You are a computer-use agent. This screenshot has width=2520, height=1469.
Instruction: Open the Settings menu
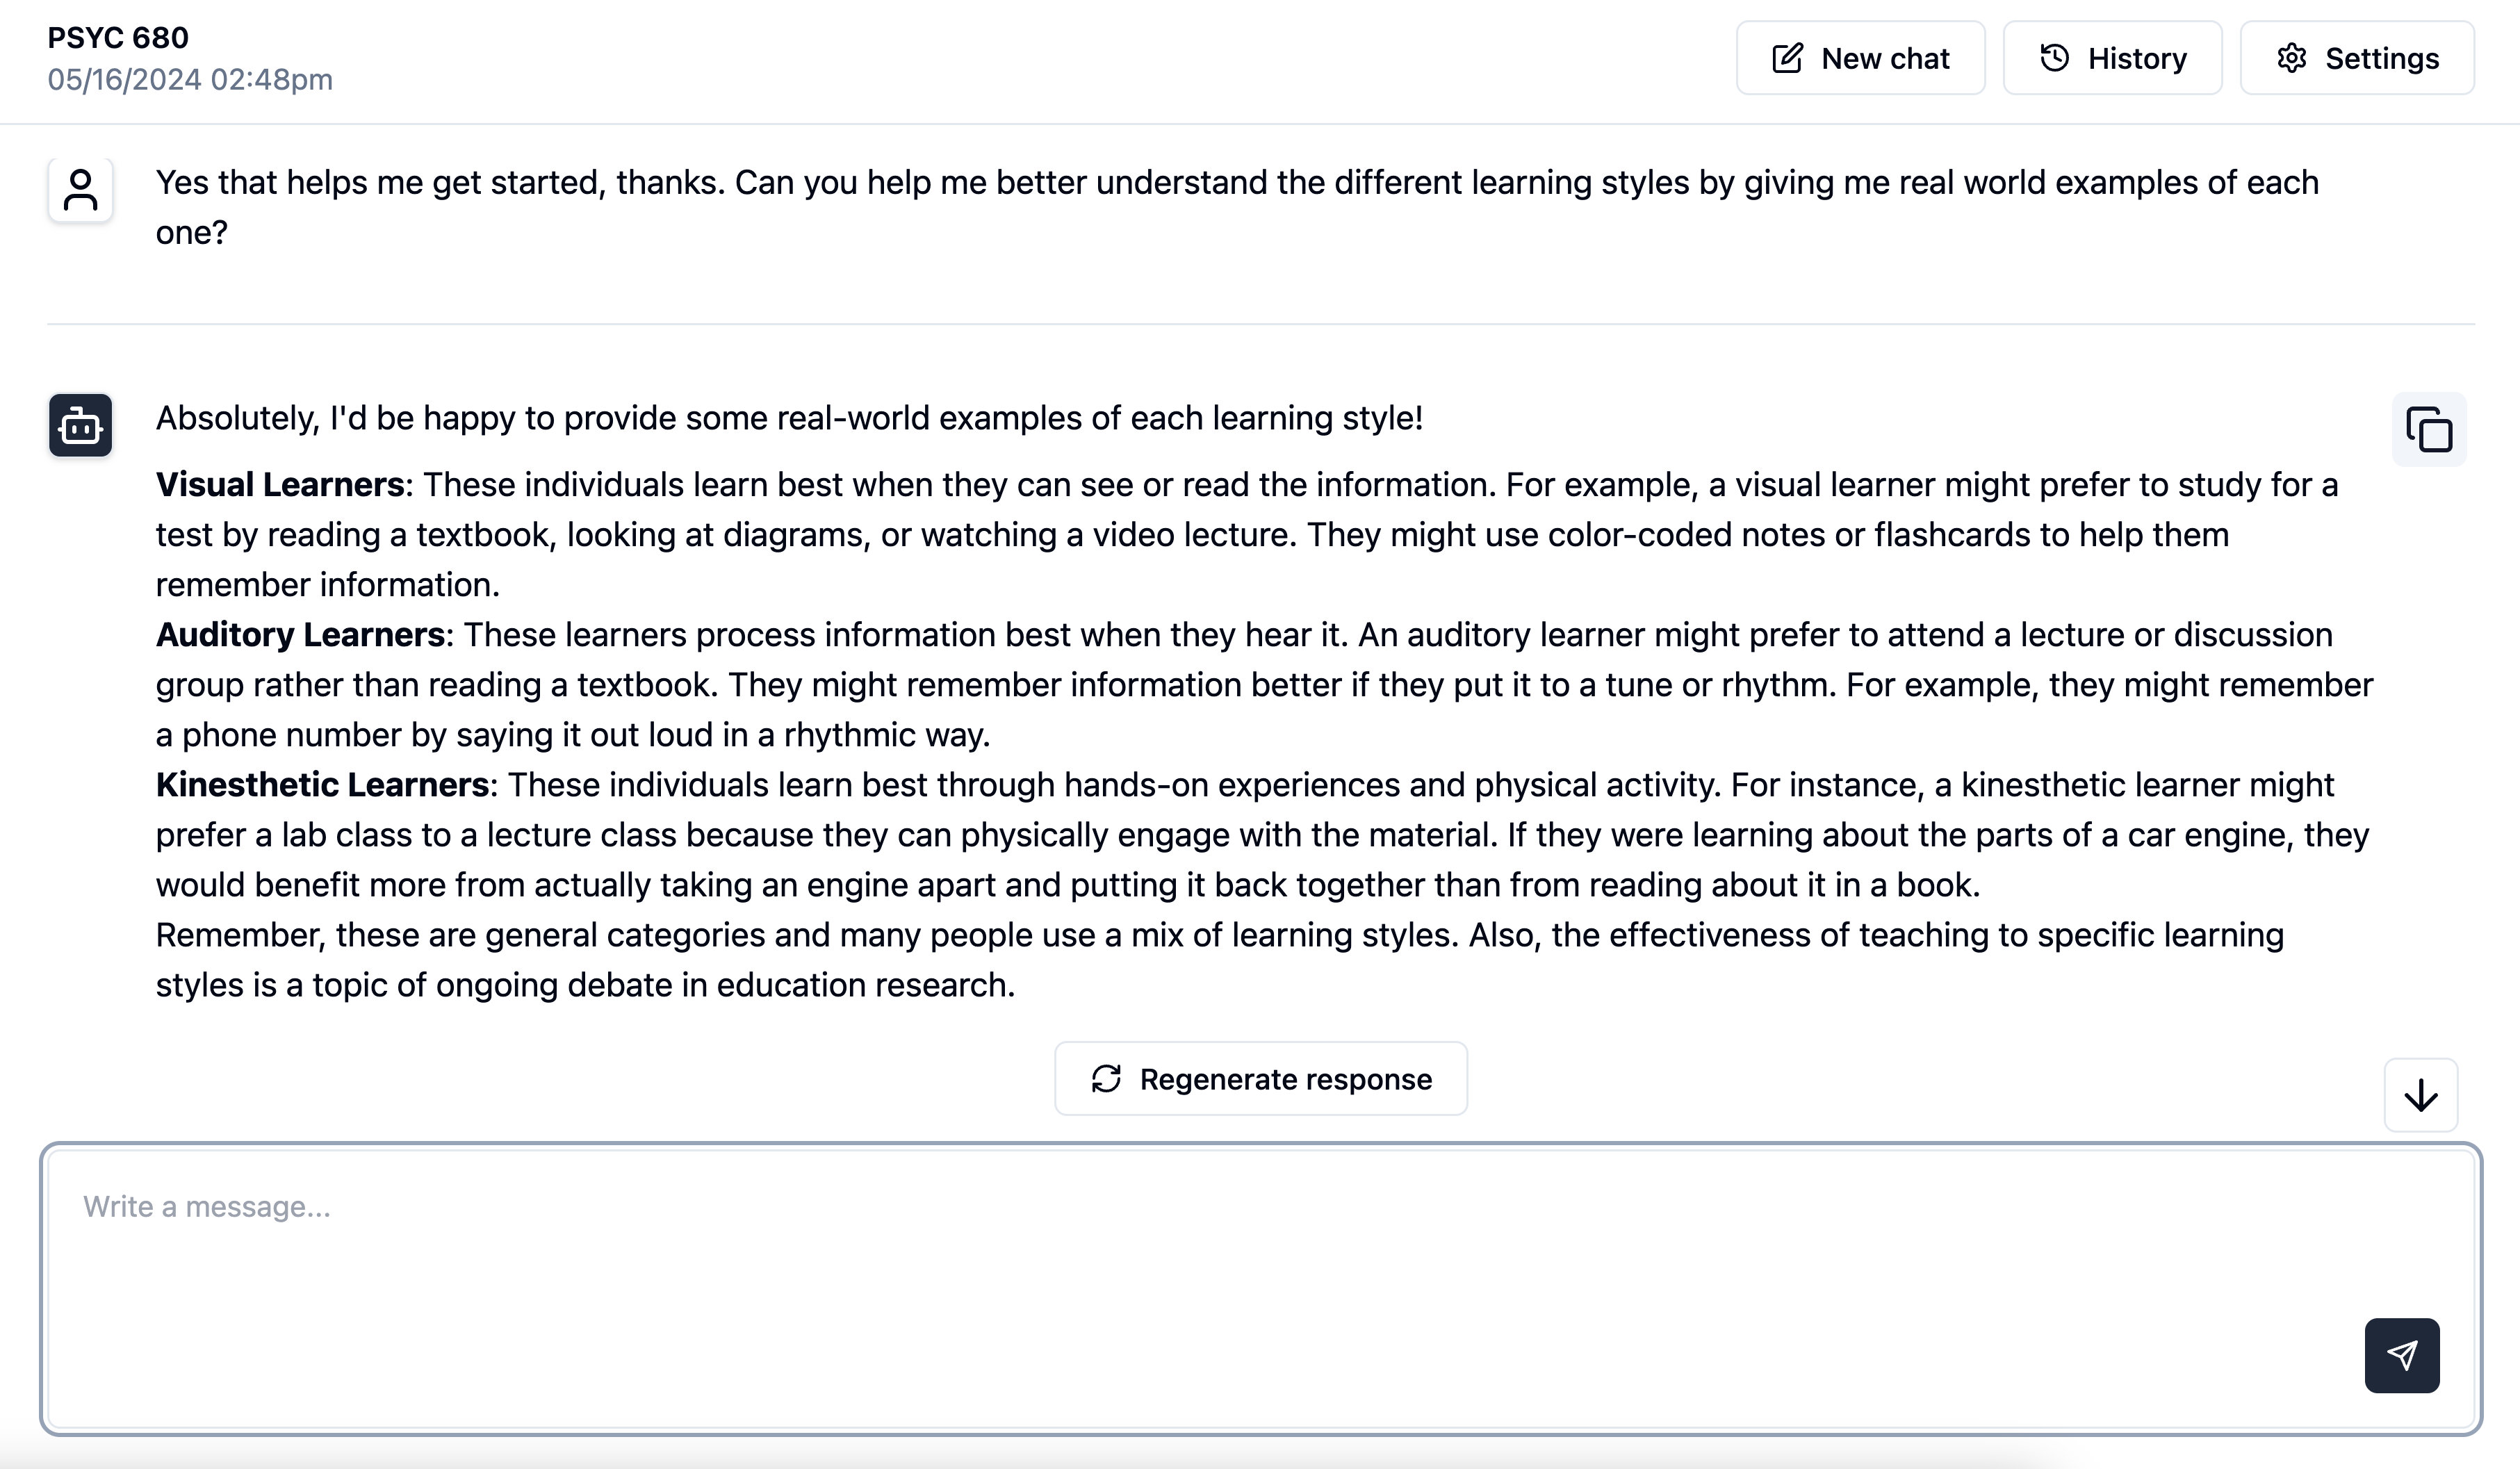click(x=2357, y=59)
